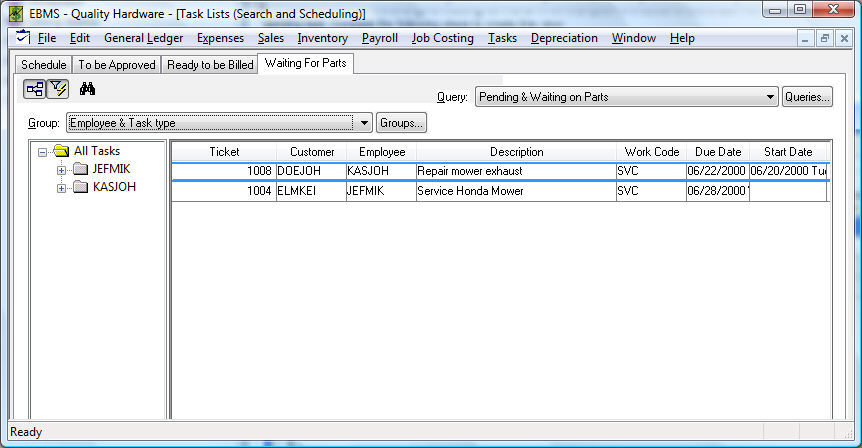Toggle the quick filter funnel icon
Image resolution: width=862 pixels, height=448 pixels.
(x=57, y=89)
